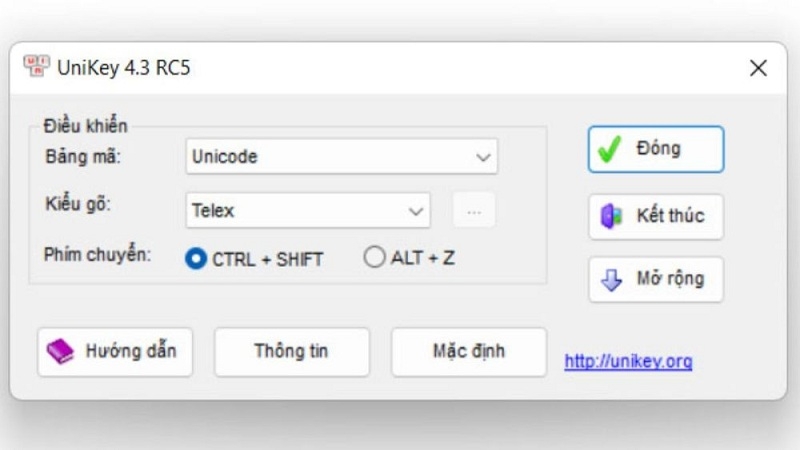Click the Thông tin button

[291, 352]
